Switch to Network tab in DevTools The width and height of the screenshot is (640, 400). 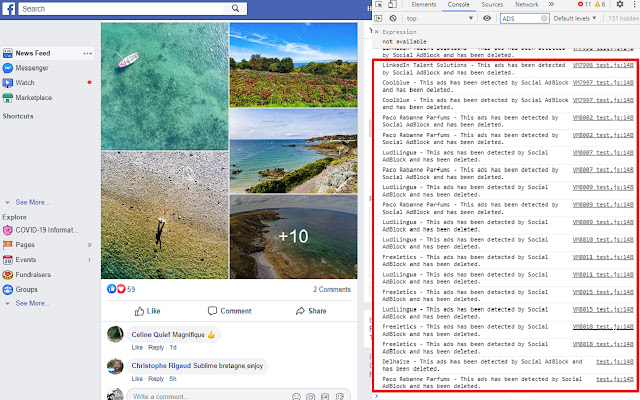coord(527,4)
